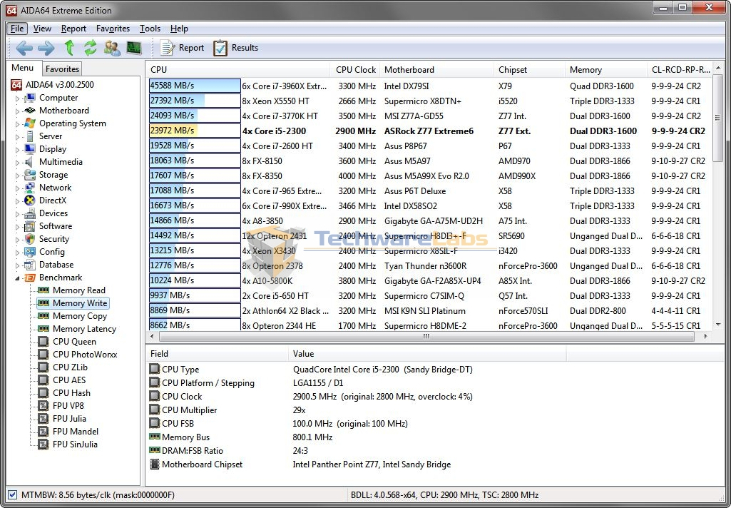Screen dimensions: 731x508
Task: Expand the Network tree node
Action: tap(17, 188)
